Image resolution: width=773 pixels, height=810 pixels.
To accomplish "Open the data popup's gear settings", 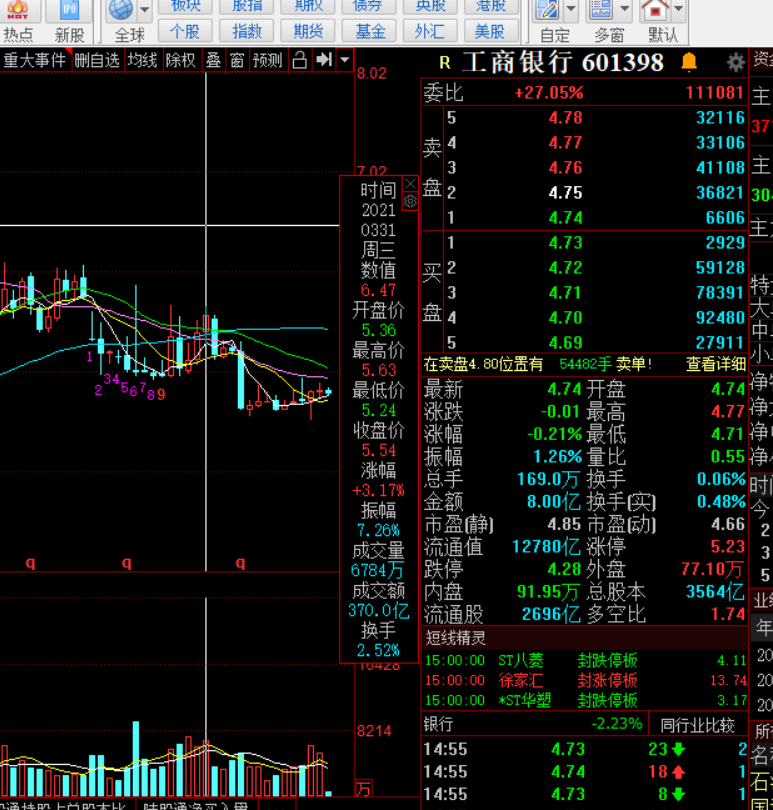I will point(410,201).
